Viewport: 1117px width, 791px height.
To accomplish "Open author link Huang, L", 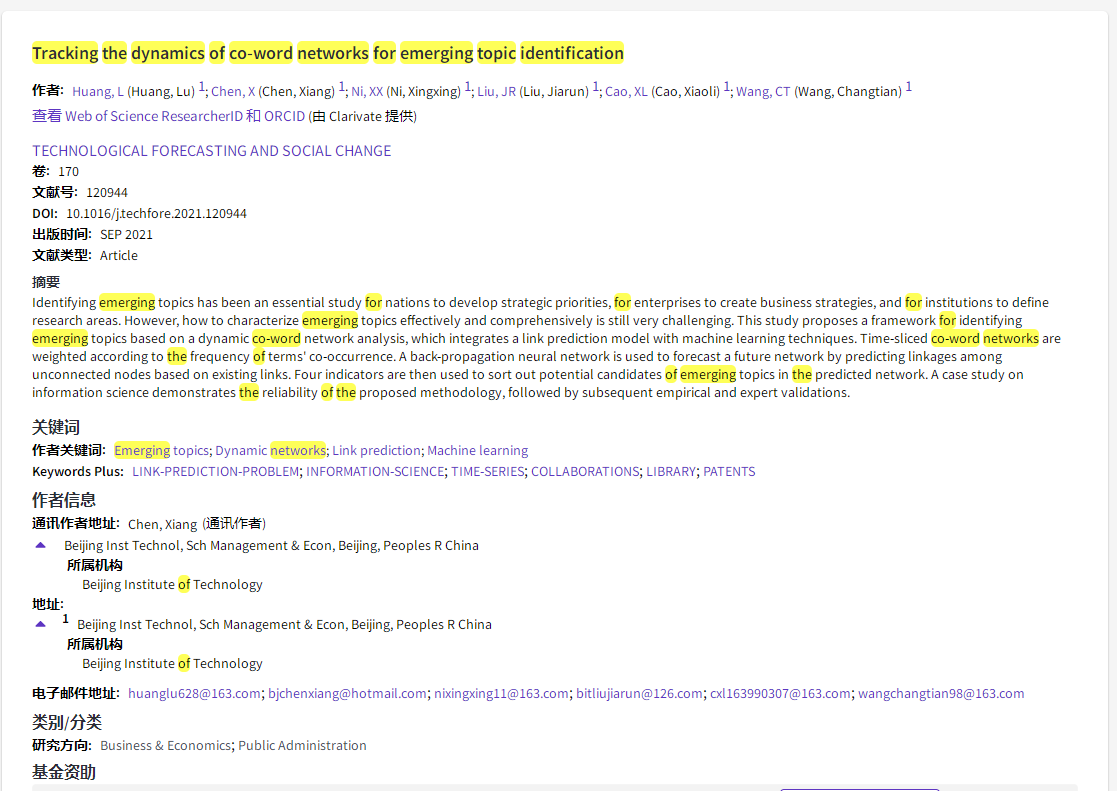I will (98, 91).
